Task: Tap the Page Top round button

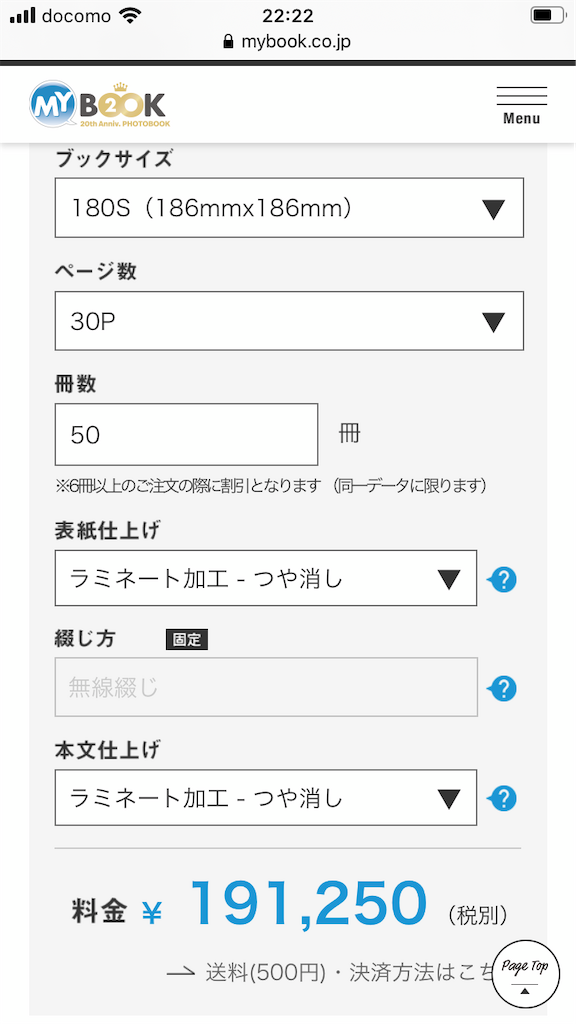Action: click(525, 974)
